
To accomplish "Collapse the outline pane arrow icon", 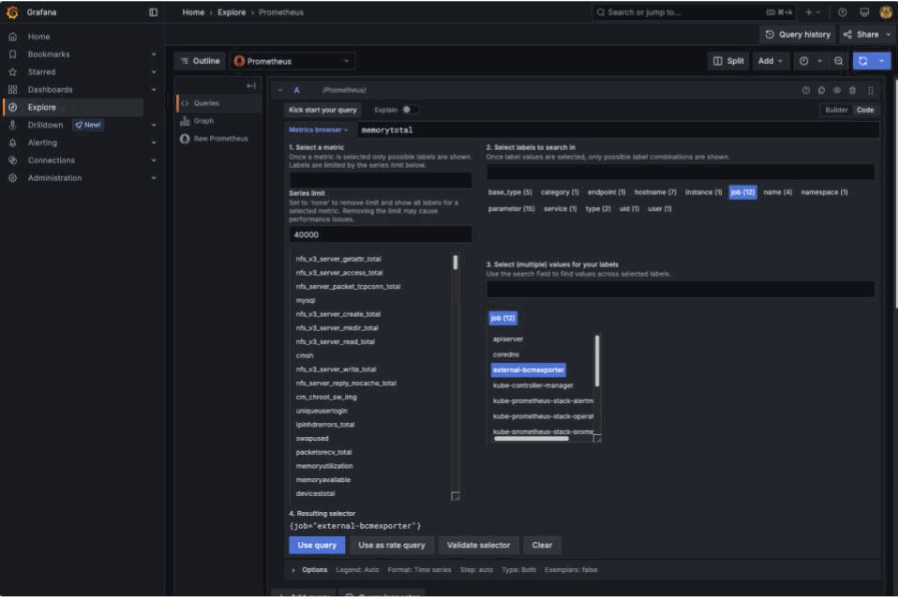I will [x=251, y=86].
